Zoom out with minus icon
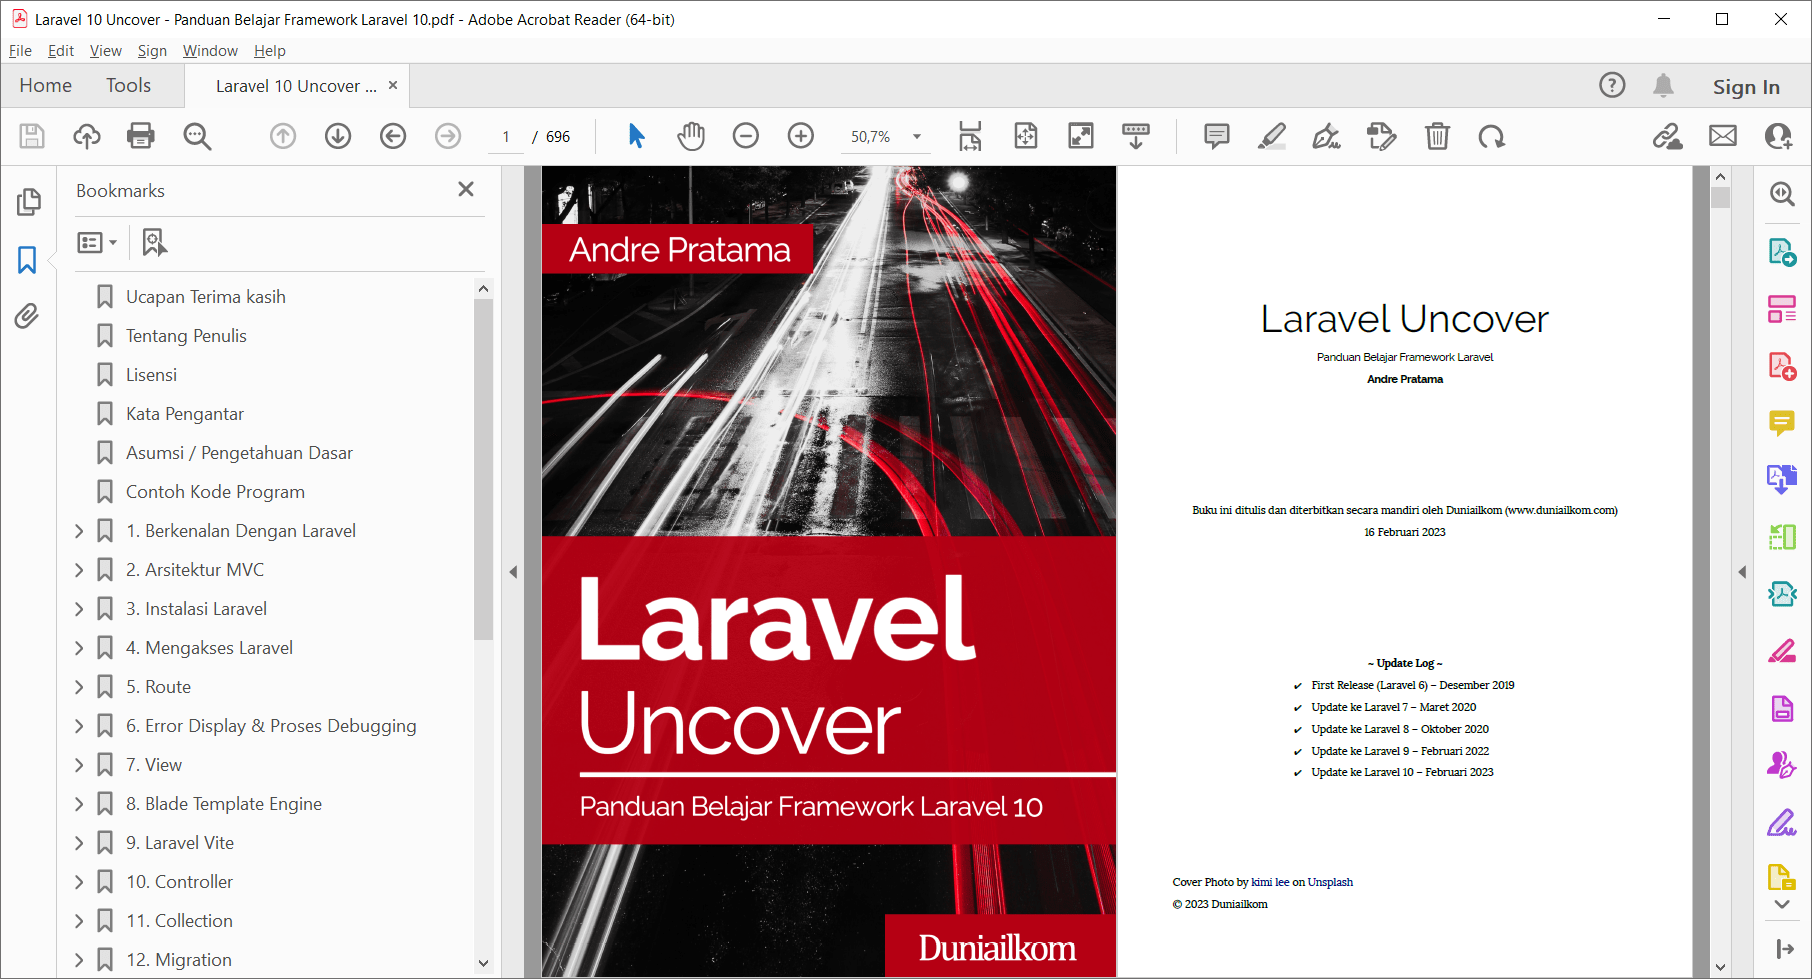This screenshot has width=1812, height=979. pyautogui.click(x=746, y=136)
